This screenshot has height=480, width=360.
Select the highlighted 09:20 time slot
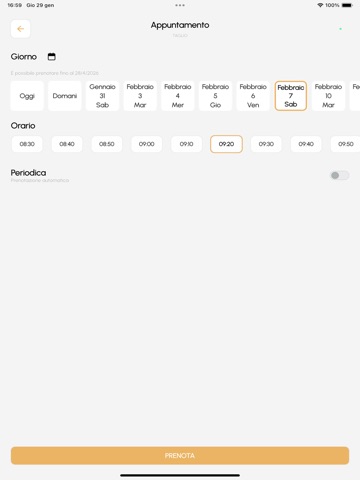tap(226, 144)
